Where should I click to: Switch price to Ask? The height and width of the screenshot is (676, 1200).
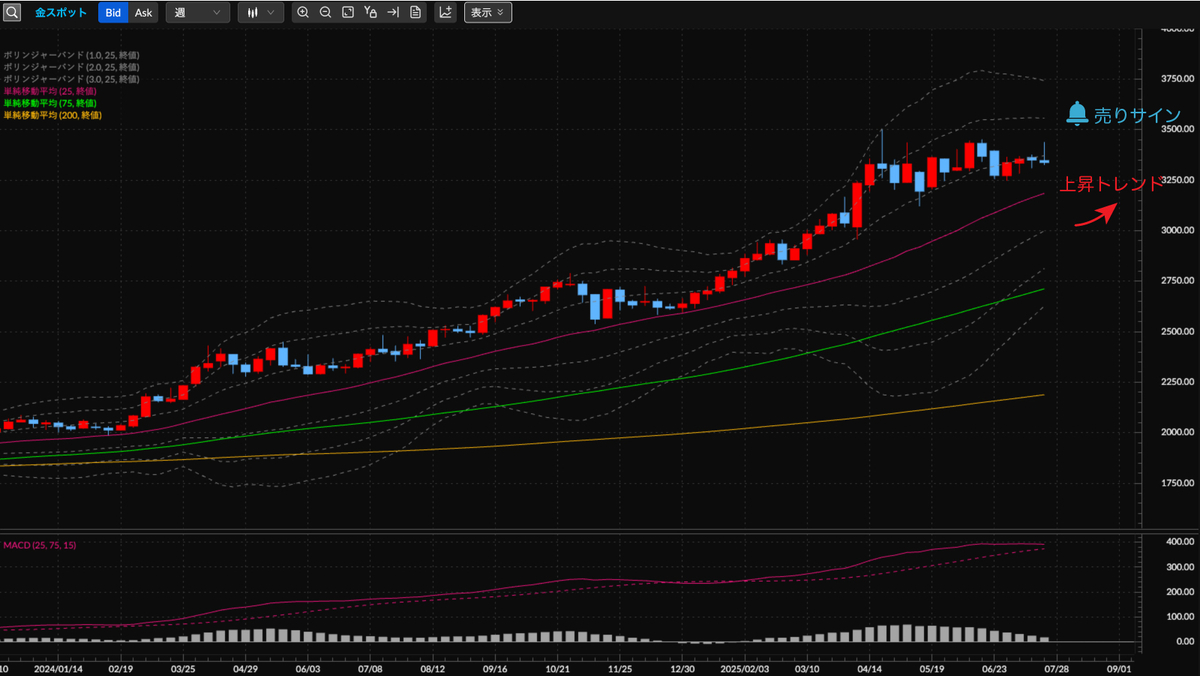tap(144, 13)
